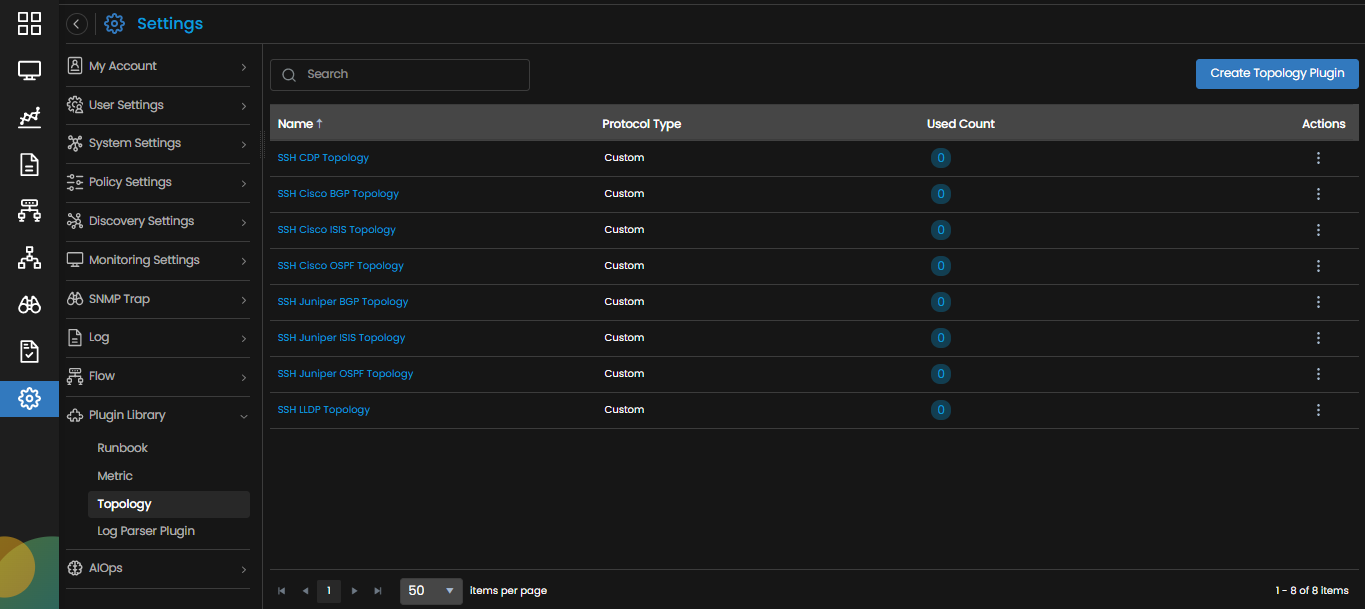Click the document report icon in left rail
This screenshot has width=1365, height=609.
[x=29, y=165]
